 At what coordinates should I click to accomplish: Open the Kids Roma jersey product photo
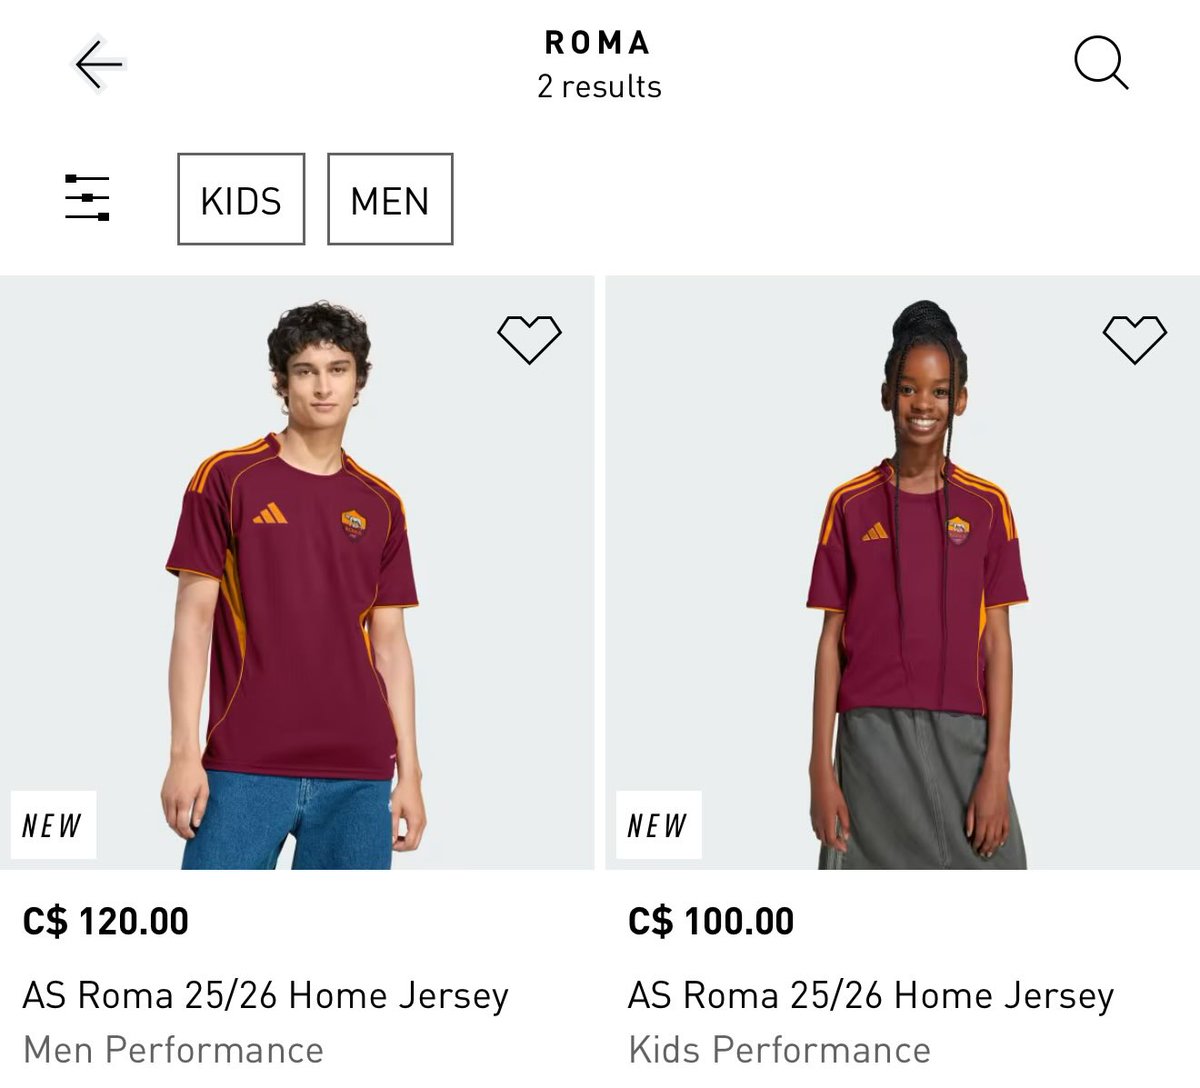point(902,572)
